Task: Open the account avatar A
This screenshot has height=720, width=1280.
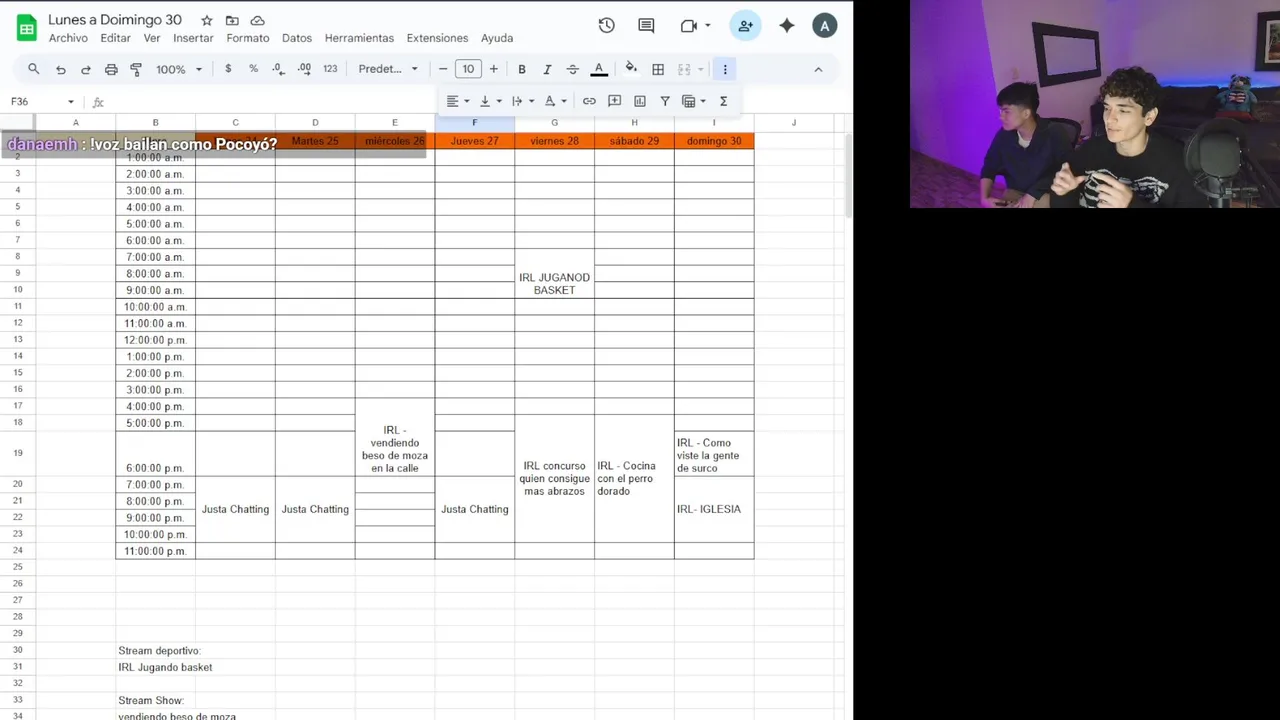Action: pyautogui.click(x=825, y=26)
